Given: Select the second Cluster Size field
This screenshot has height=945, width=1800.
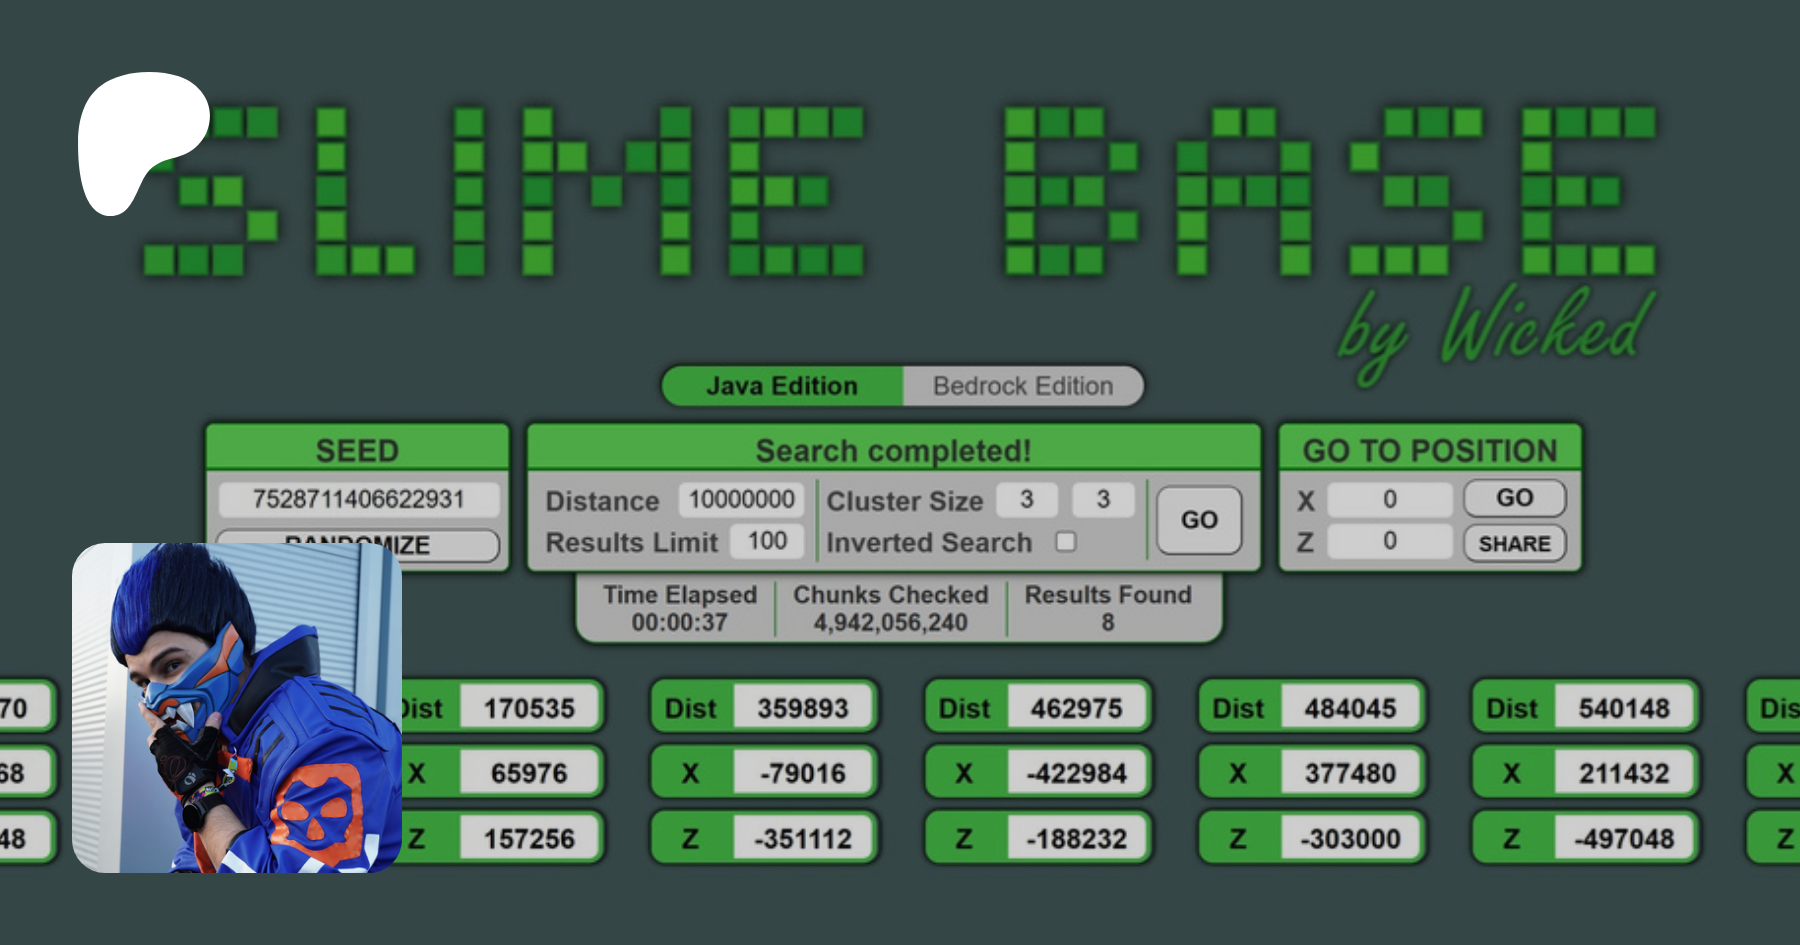Looking at the screenshot, I should [x=1103, y=499].
